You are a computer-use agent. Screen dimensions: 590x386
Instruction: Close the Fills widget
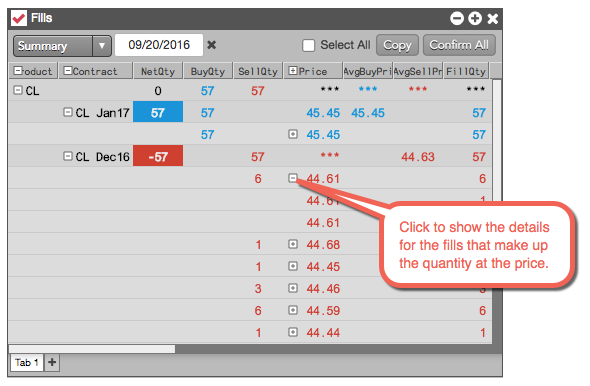coord(493,18)
